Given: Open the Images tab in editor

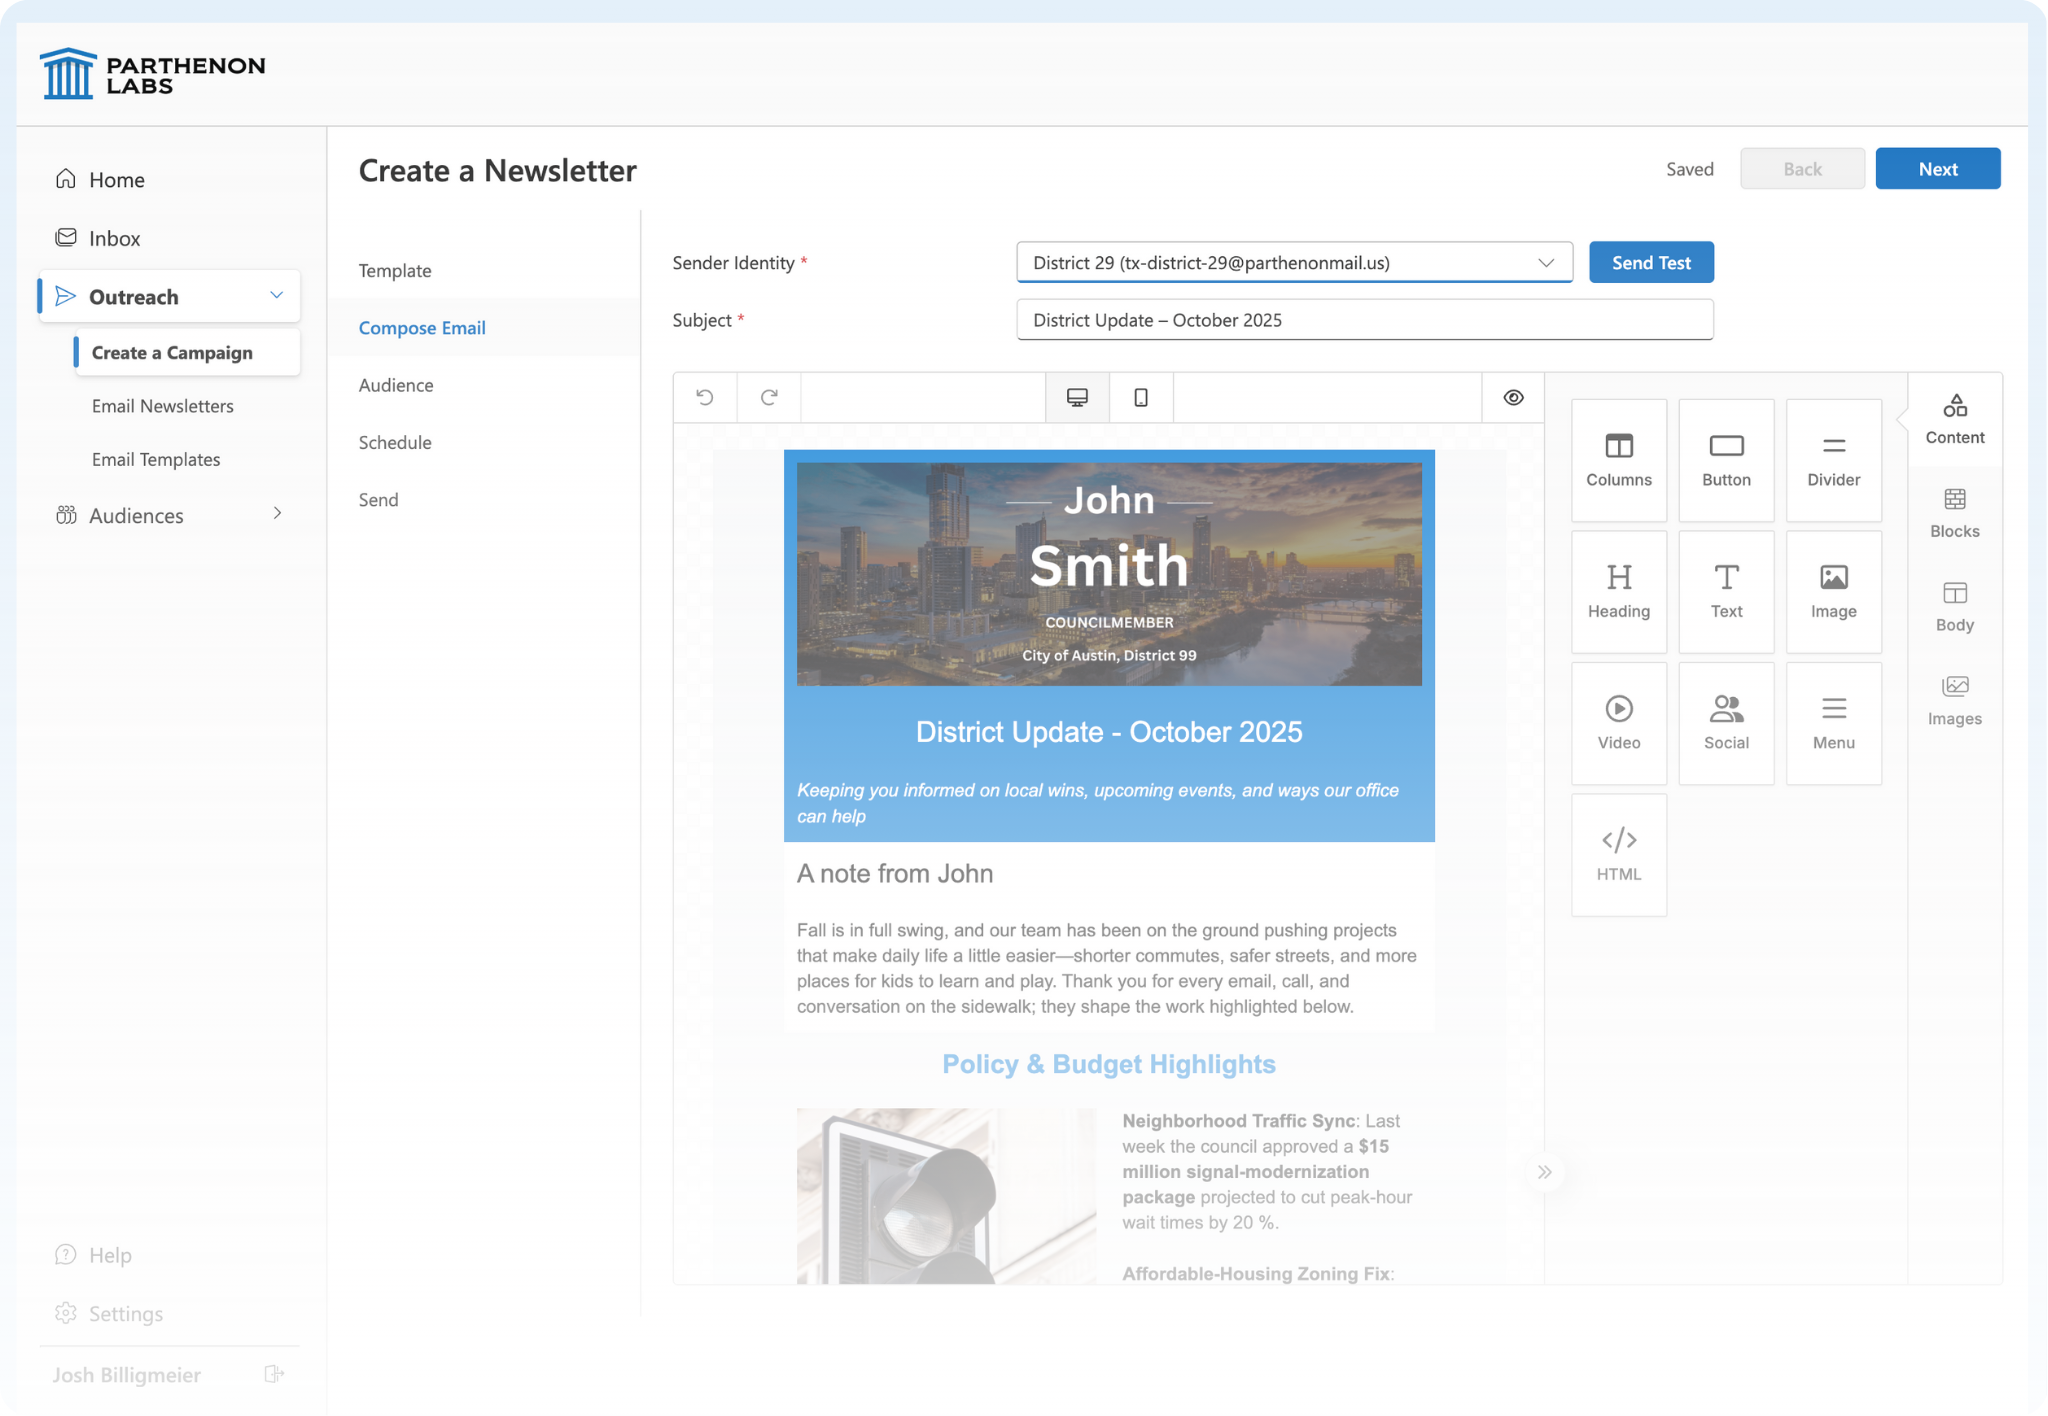Looking at the screenshot, I should (1955, 701).
